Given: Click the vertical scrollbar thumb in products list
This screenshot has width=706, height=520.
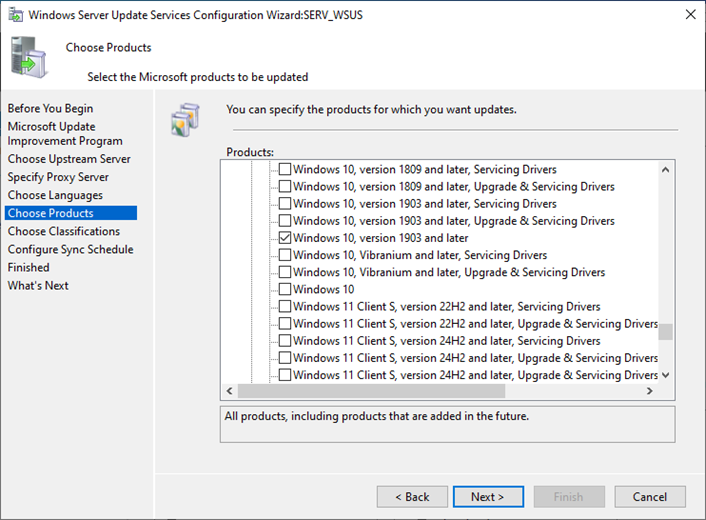Looking at the screenshot, I should [665, 332].
